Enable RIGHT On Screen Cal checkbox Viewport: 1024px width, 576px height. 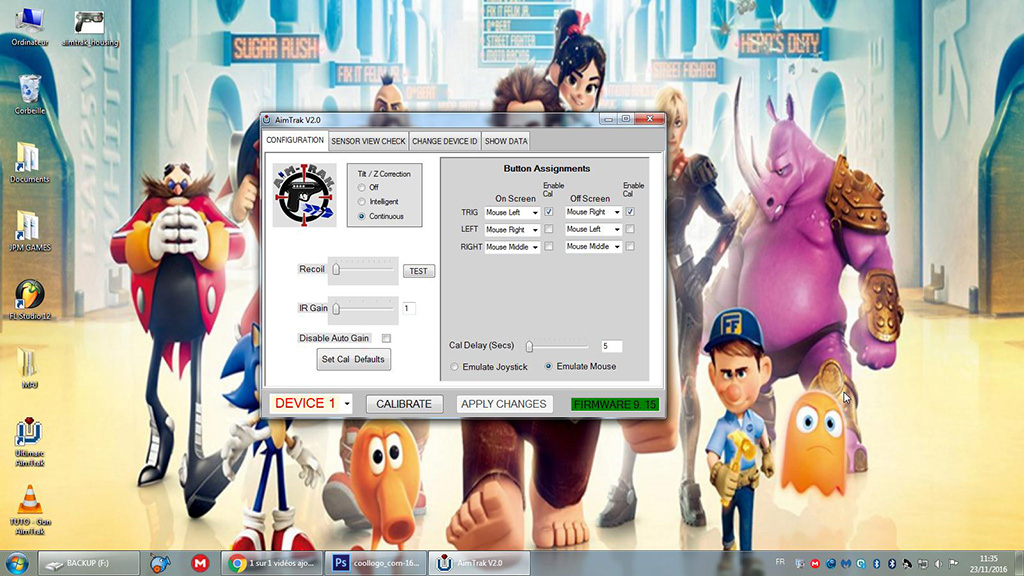click(549, 246)
